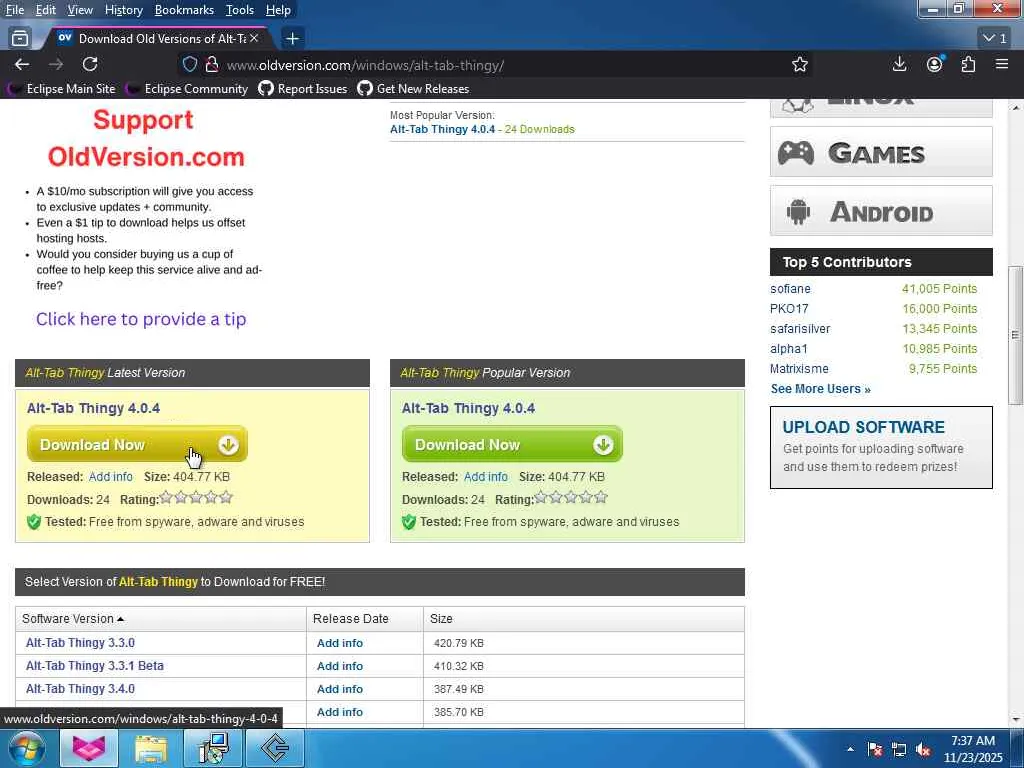Viewport: 1024px width, 768px height.
Task: Open Alt-Tab Thingy 3.3.0 version link
Action: (x=80, y=643)
